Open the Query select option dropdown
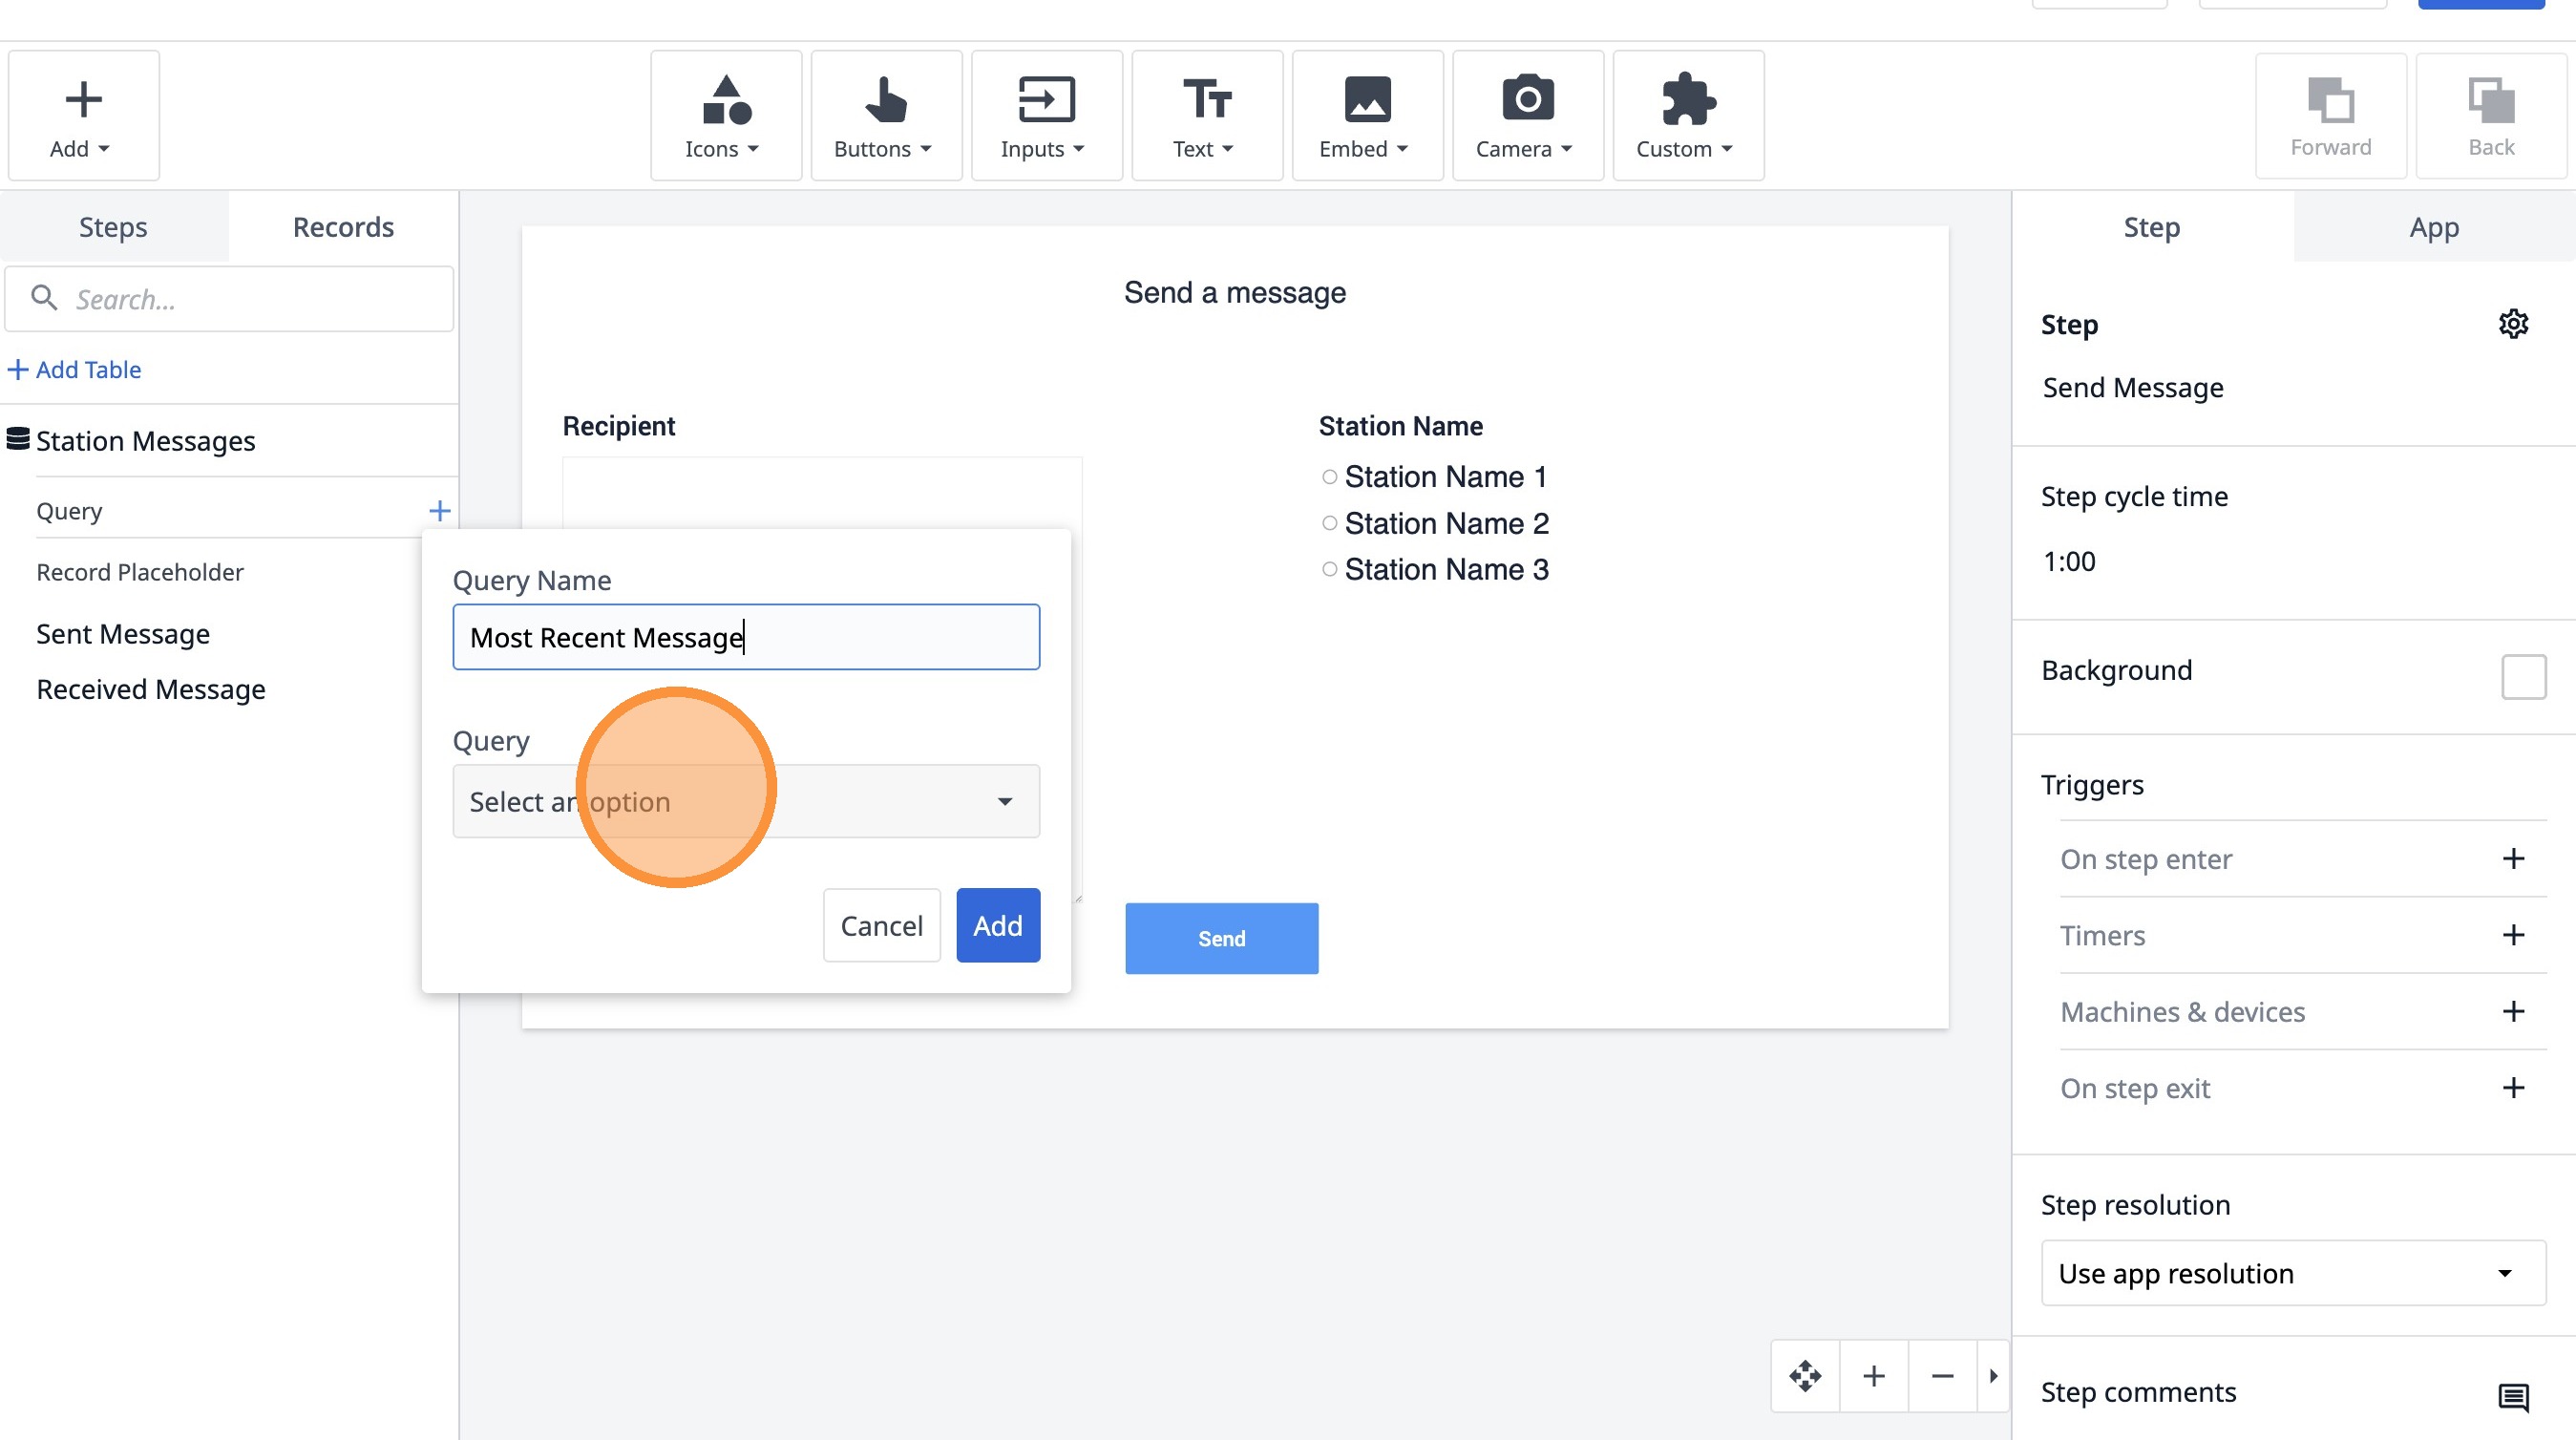Screen dimensions: 2576x1440 tap(745, 801)
